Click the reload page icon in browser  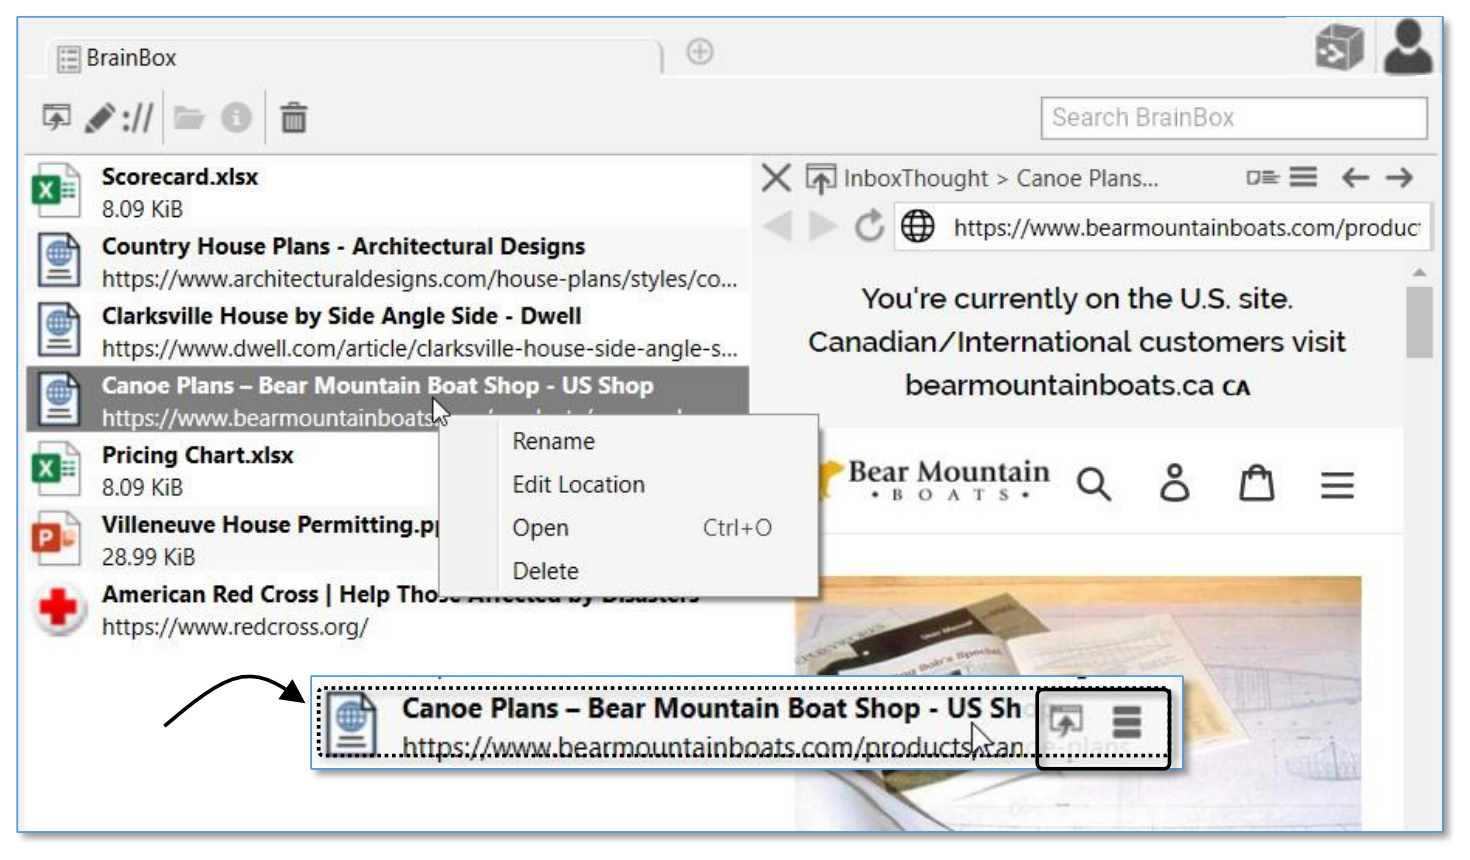(868, 226)
